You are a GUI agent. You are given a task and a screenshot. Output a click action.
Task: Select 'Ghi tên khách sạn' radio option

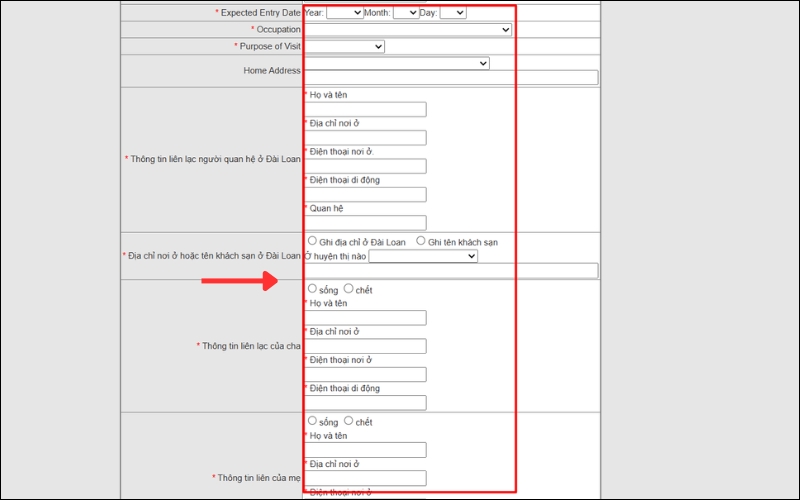(421, 241)
